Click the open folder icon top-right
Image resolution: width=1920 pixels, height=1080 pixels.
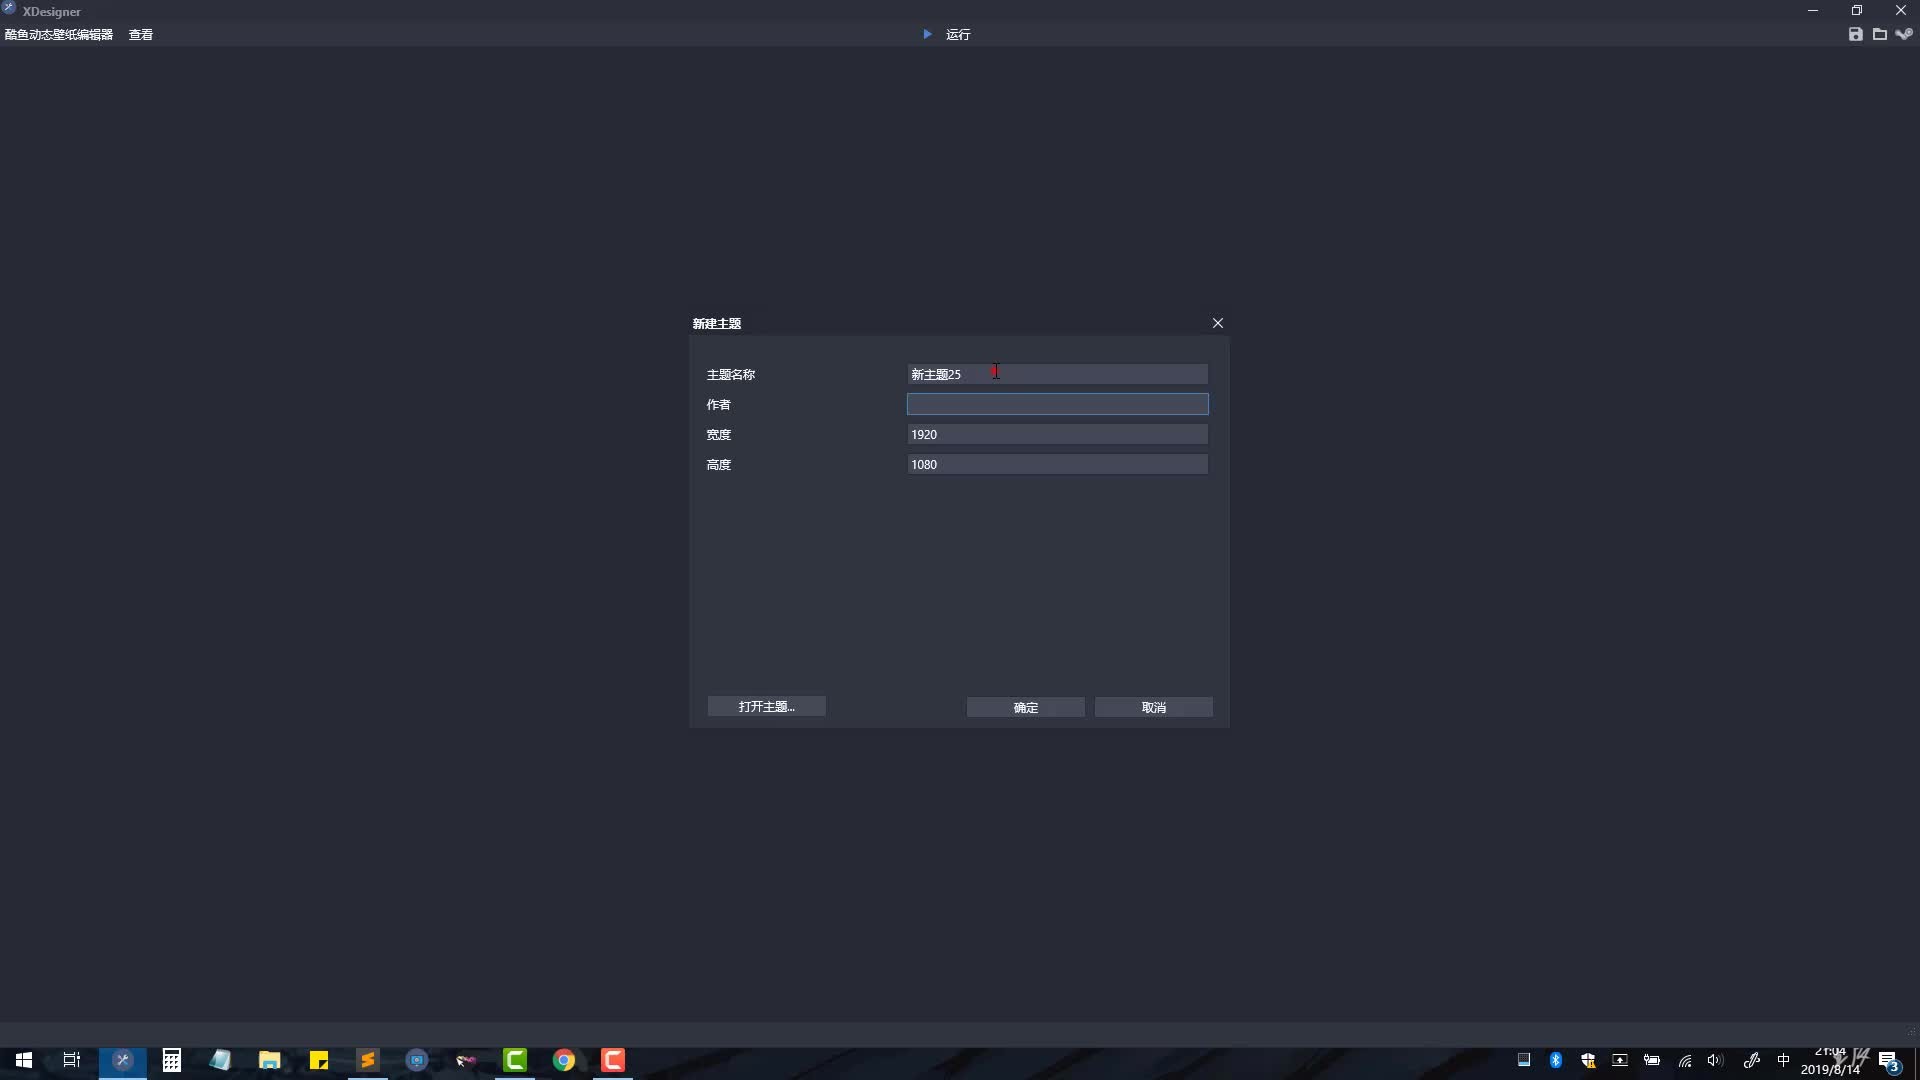point(1880,34)
